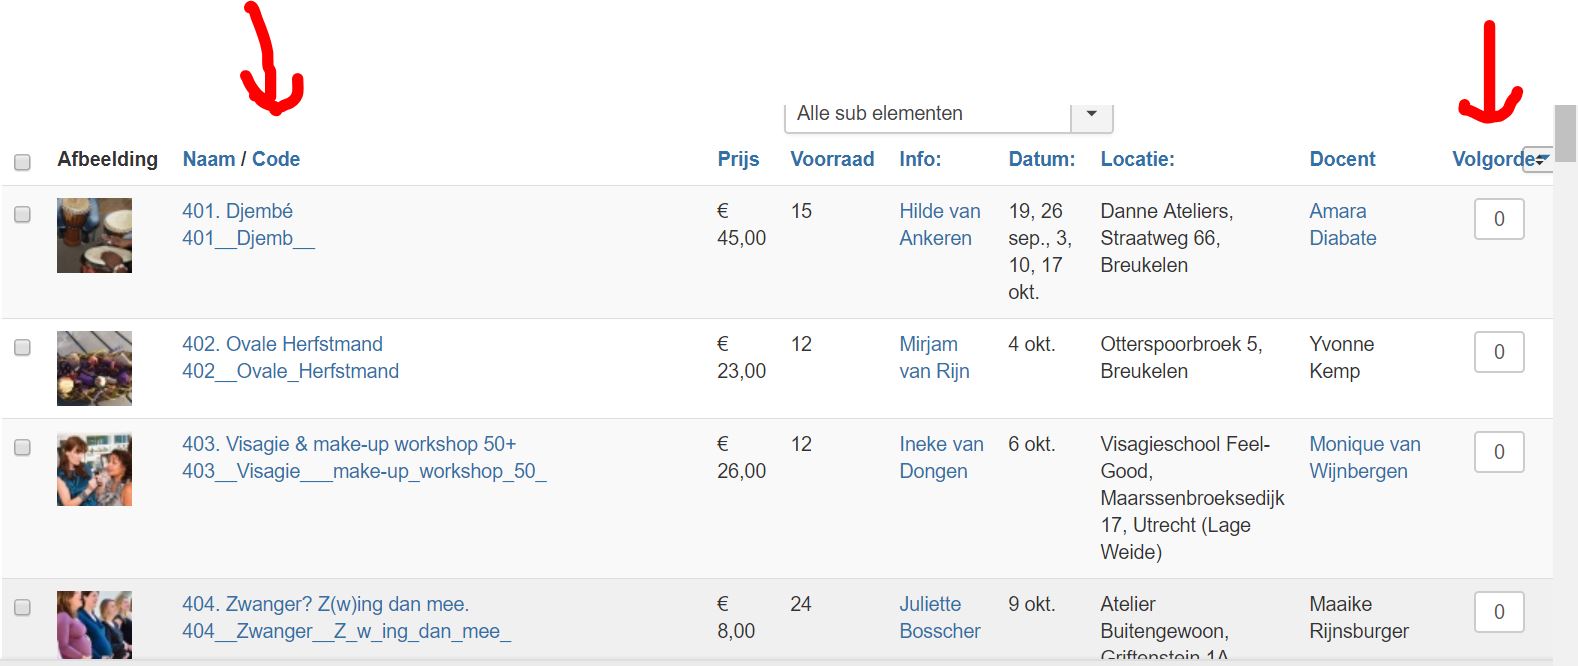This screenshot has width=1578, height=666.
Task: Open the Zwanger Z(w)ing thumbnail image
Action: pos(94,624)
